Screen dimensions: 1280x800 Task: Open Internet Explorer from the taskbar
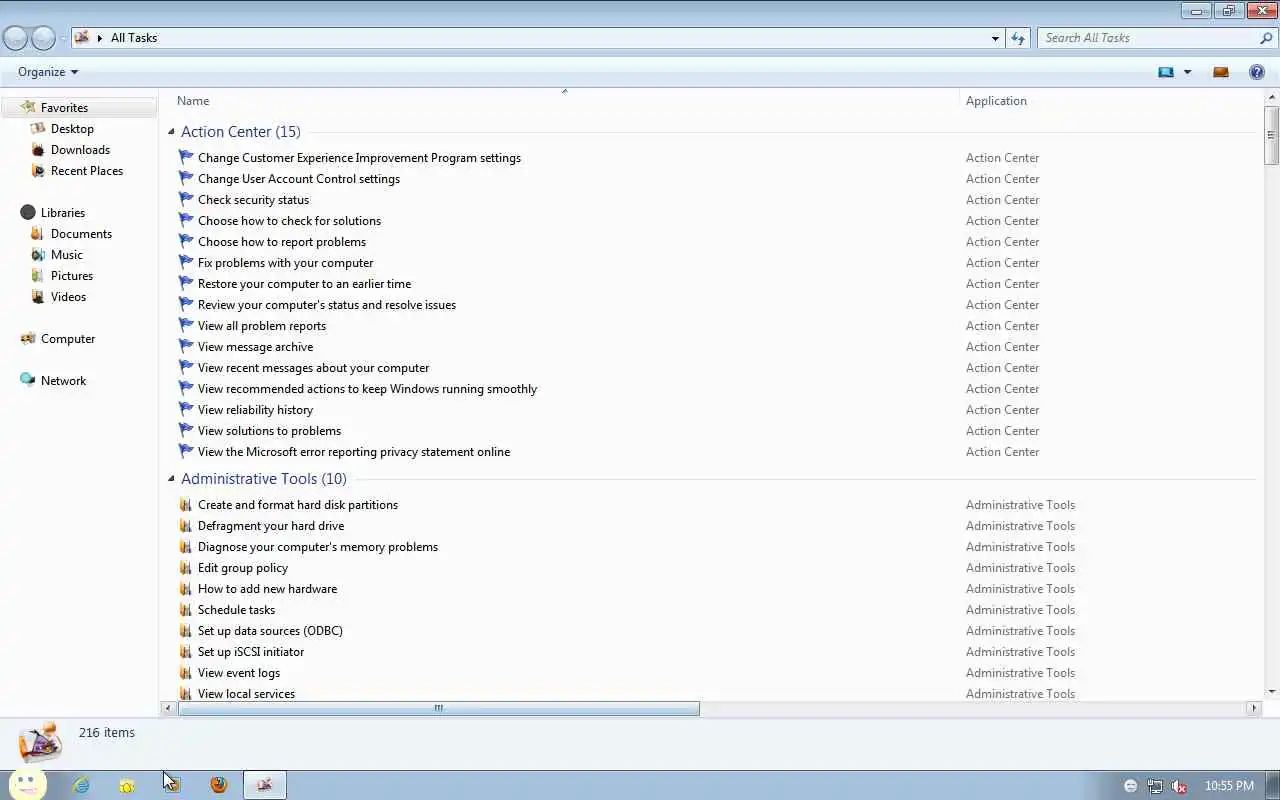click(x=81, y=785)
